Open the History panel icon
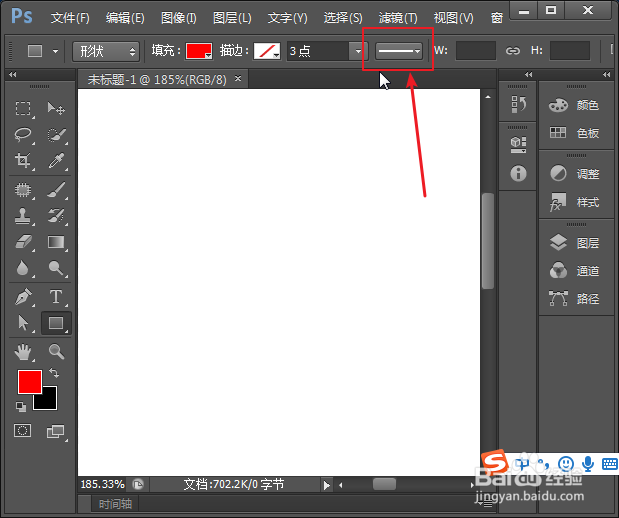 (x=518, y=104)
